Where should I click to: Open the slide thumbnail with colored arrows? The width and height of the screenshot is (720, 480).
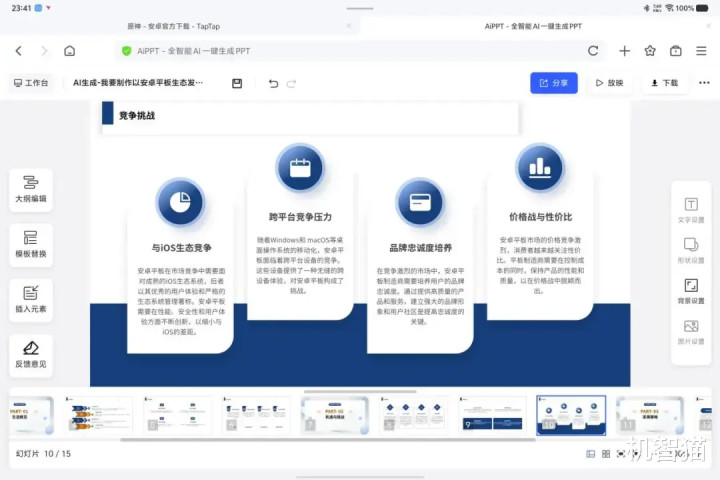(x=99, y=415)
